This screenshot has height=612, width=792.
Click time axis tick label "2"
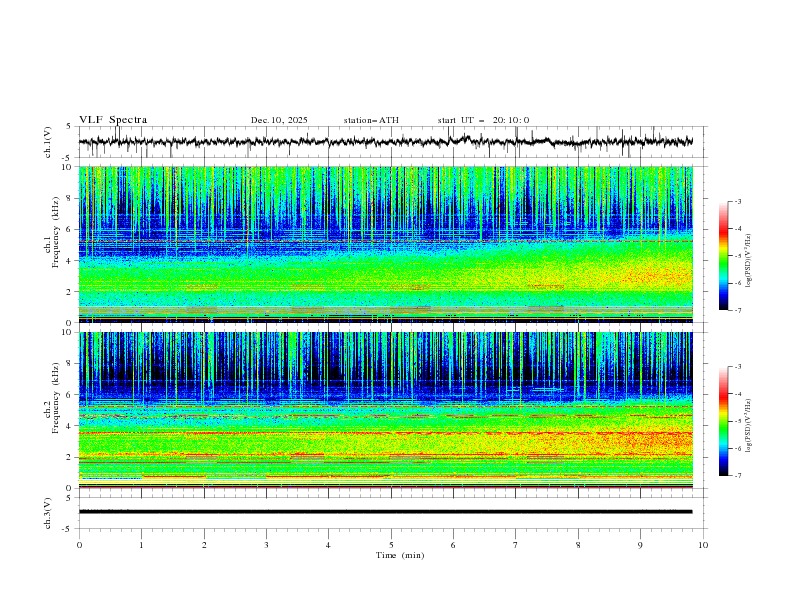204,545
